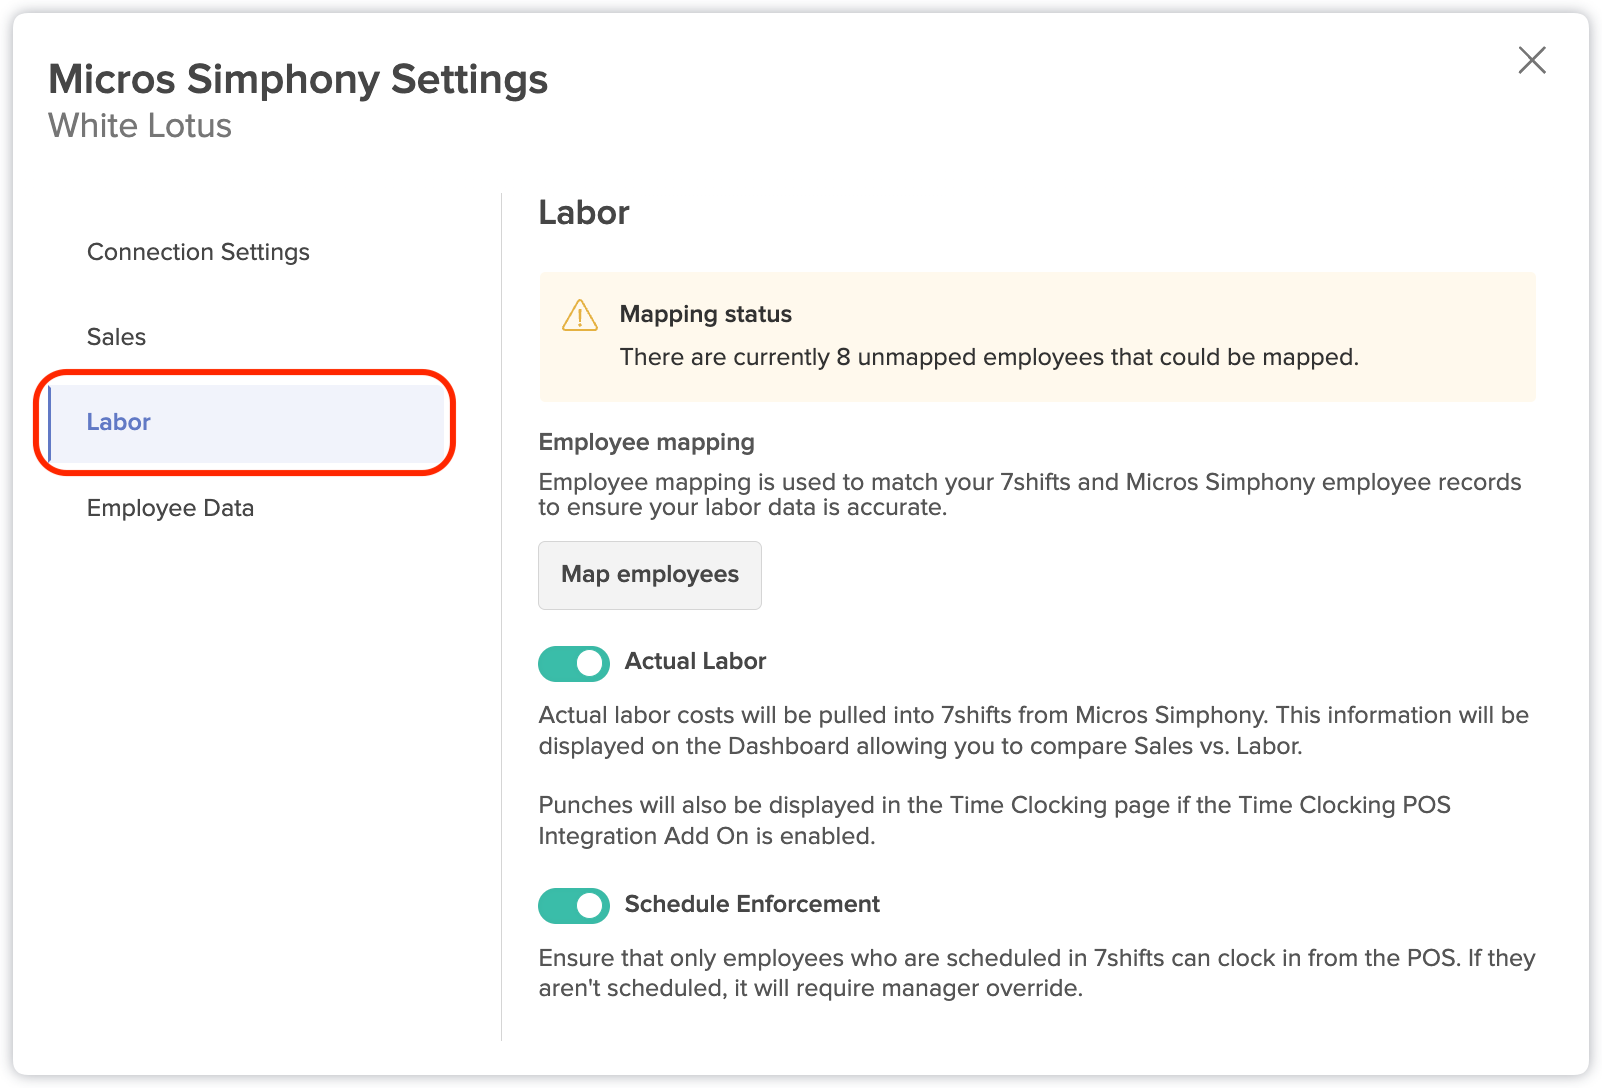Turn off the Schedule Enforcement switch

coord(574,906)
